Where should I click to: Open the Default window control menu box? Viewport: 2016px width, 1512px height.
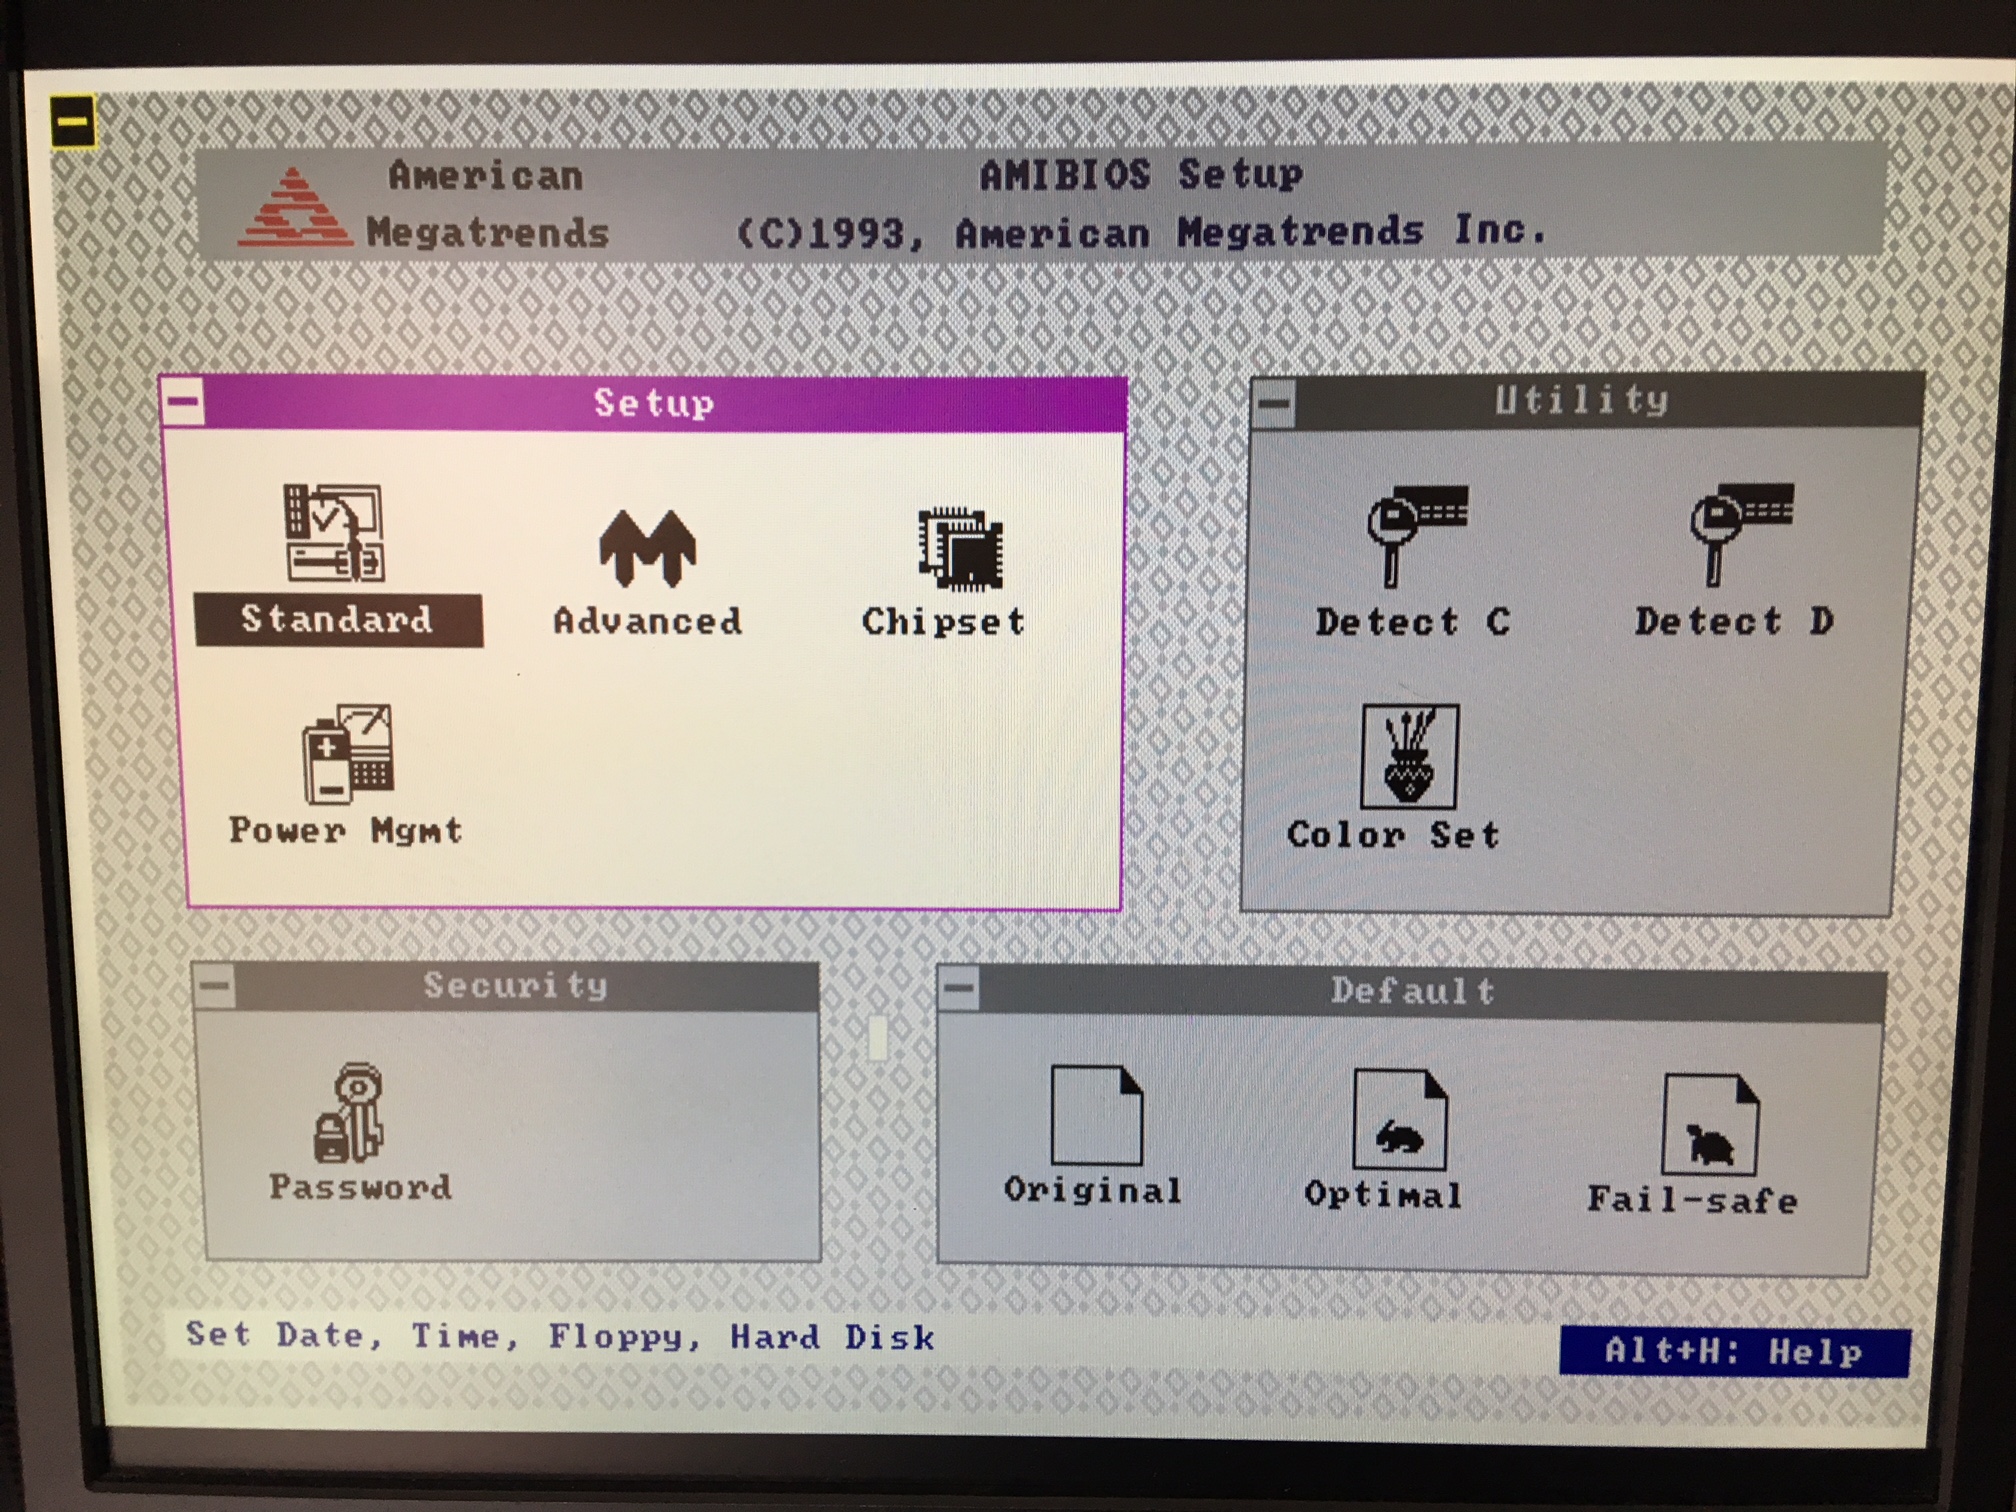959,989
